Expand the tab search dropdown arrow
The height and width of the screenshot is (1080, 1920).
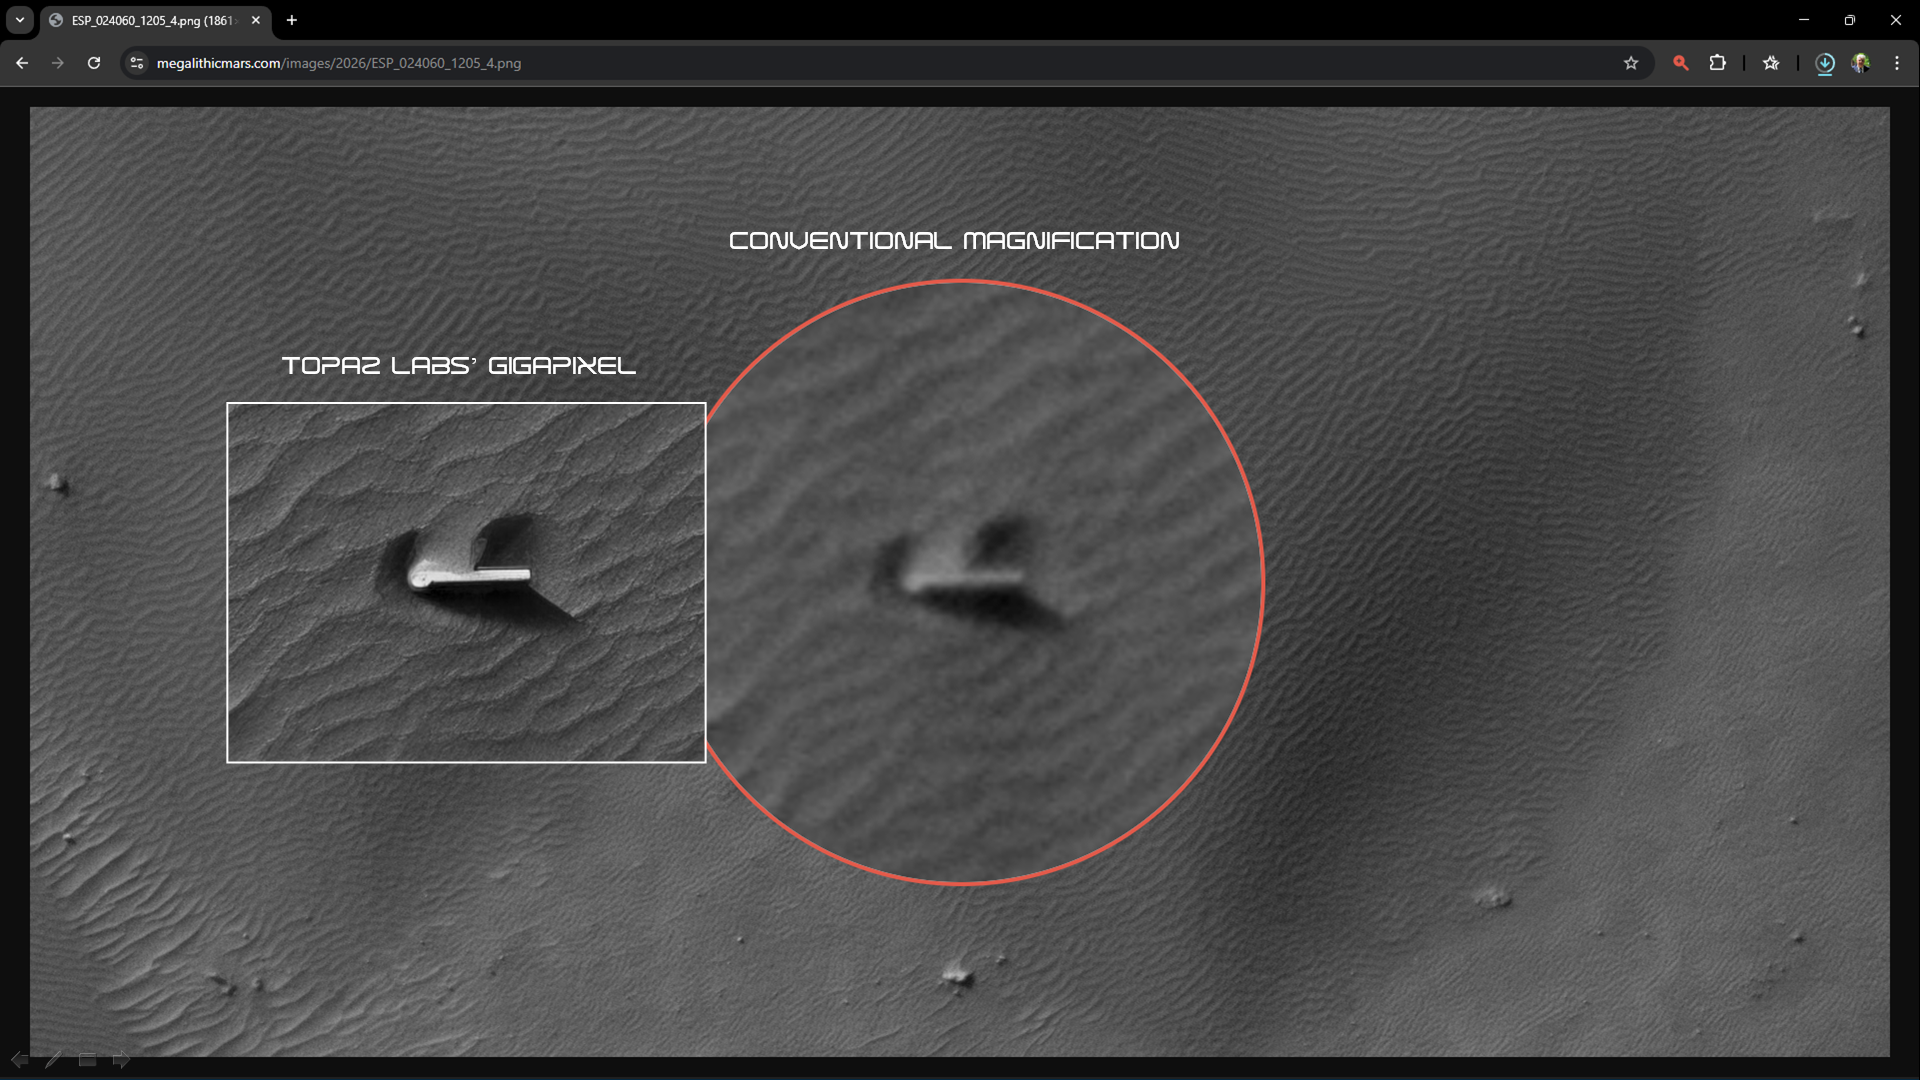(x=20, y=20)
